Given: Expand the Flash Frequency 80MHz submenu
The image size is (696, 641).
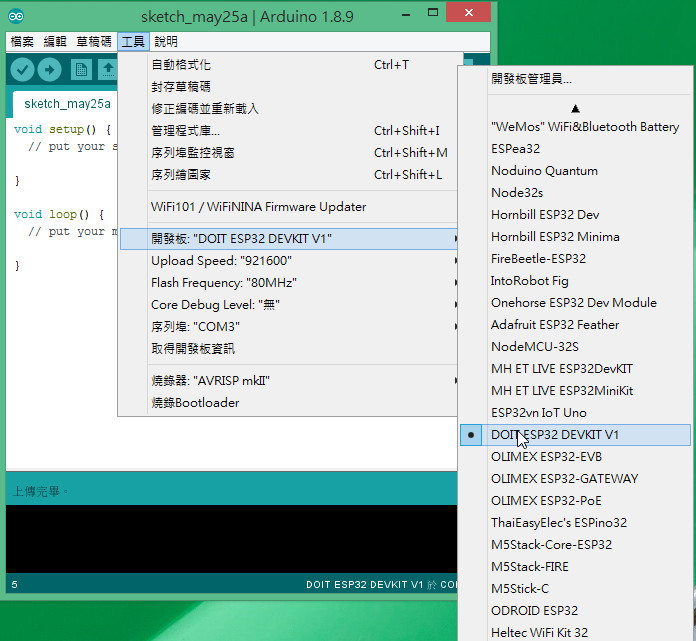Looking at the screenshot, I should pyautogui.click(x=289, y=283).
